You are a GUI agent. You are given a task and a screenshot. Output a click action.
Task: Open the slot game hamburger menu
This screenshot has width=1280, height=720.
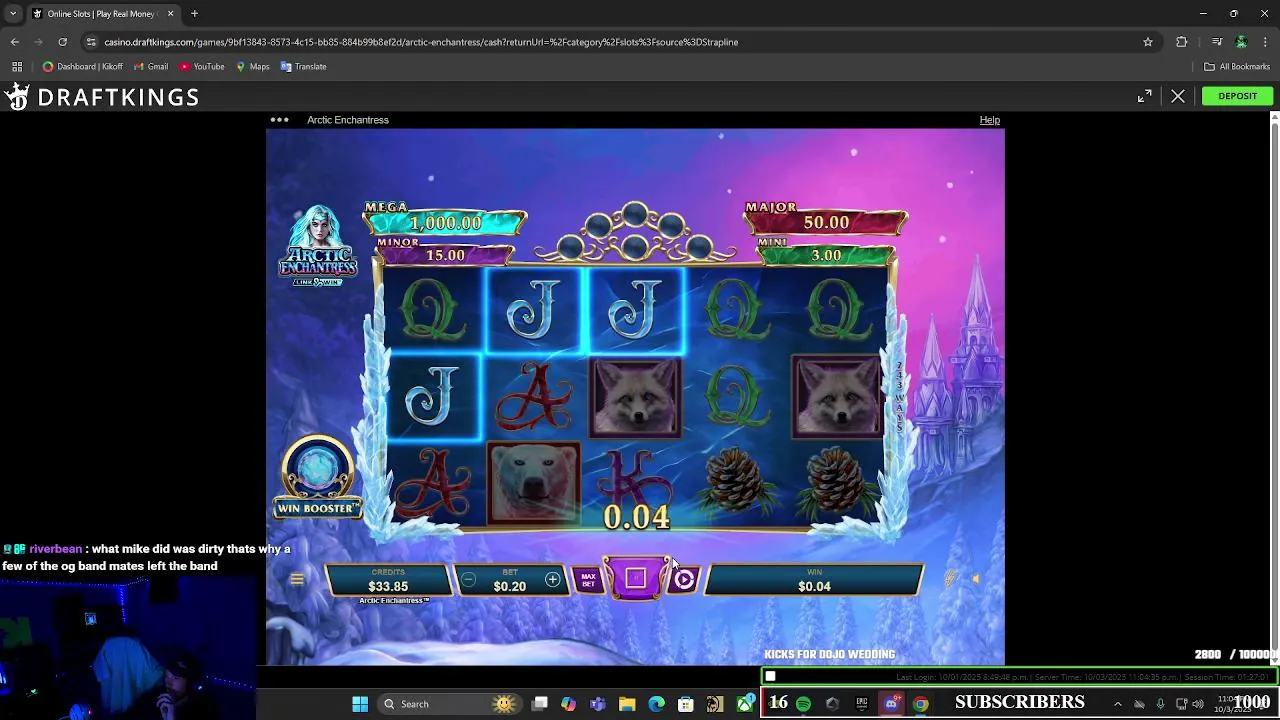(297, 580)
